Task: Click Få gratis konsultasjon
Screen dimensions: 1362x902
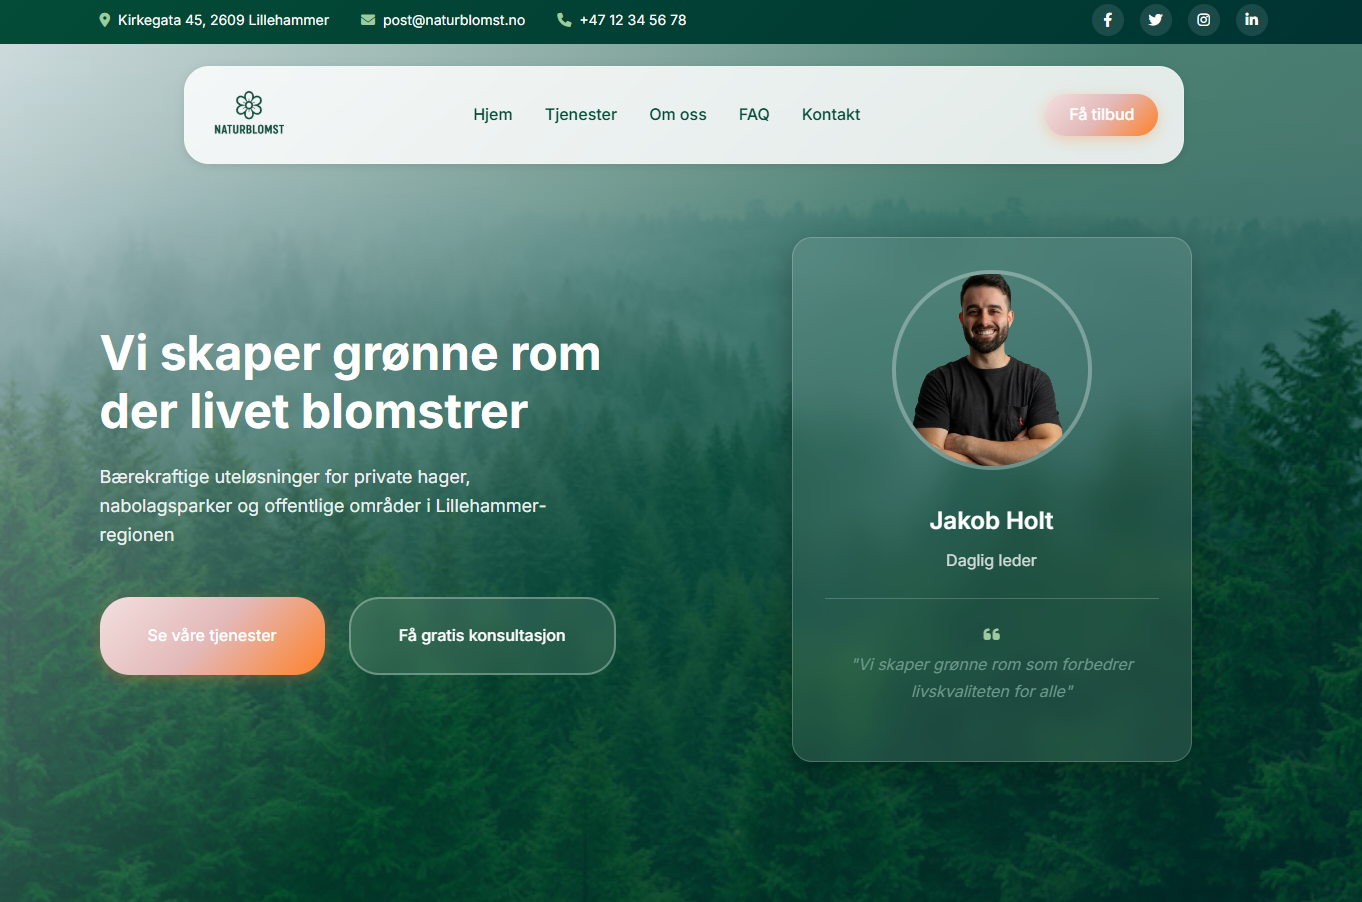Action: [482, 635]
